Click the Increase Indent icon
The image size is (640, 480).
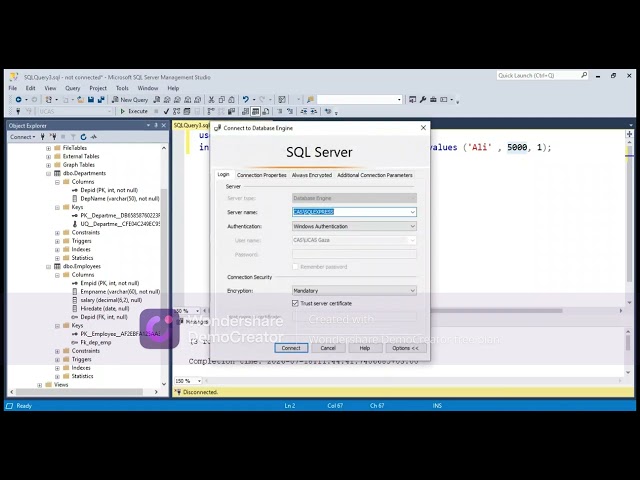pos(314,111)
